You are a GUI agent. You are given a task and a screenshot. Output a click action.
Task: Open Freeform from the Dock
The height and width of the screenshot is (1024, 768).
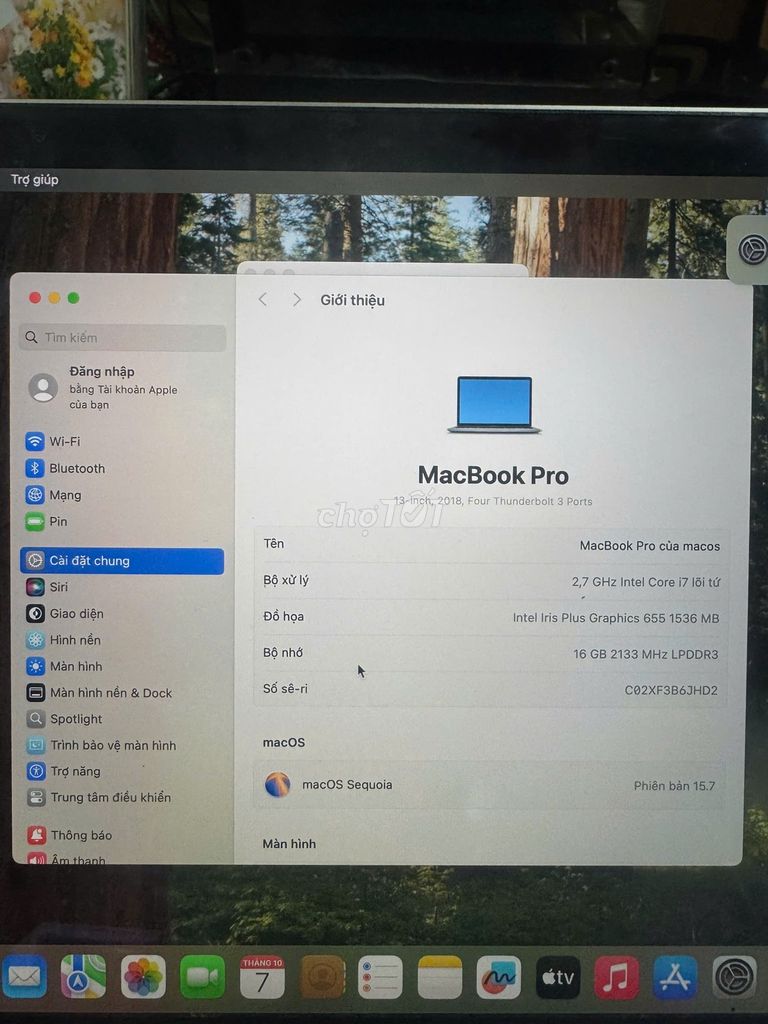click(x=498, y=977)
